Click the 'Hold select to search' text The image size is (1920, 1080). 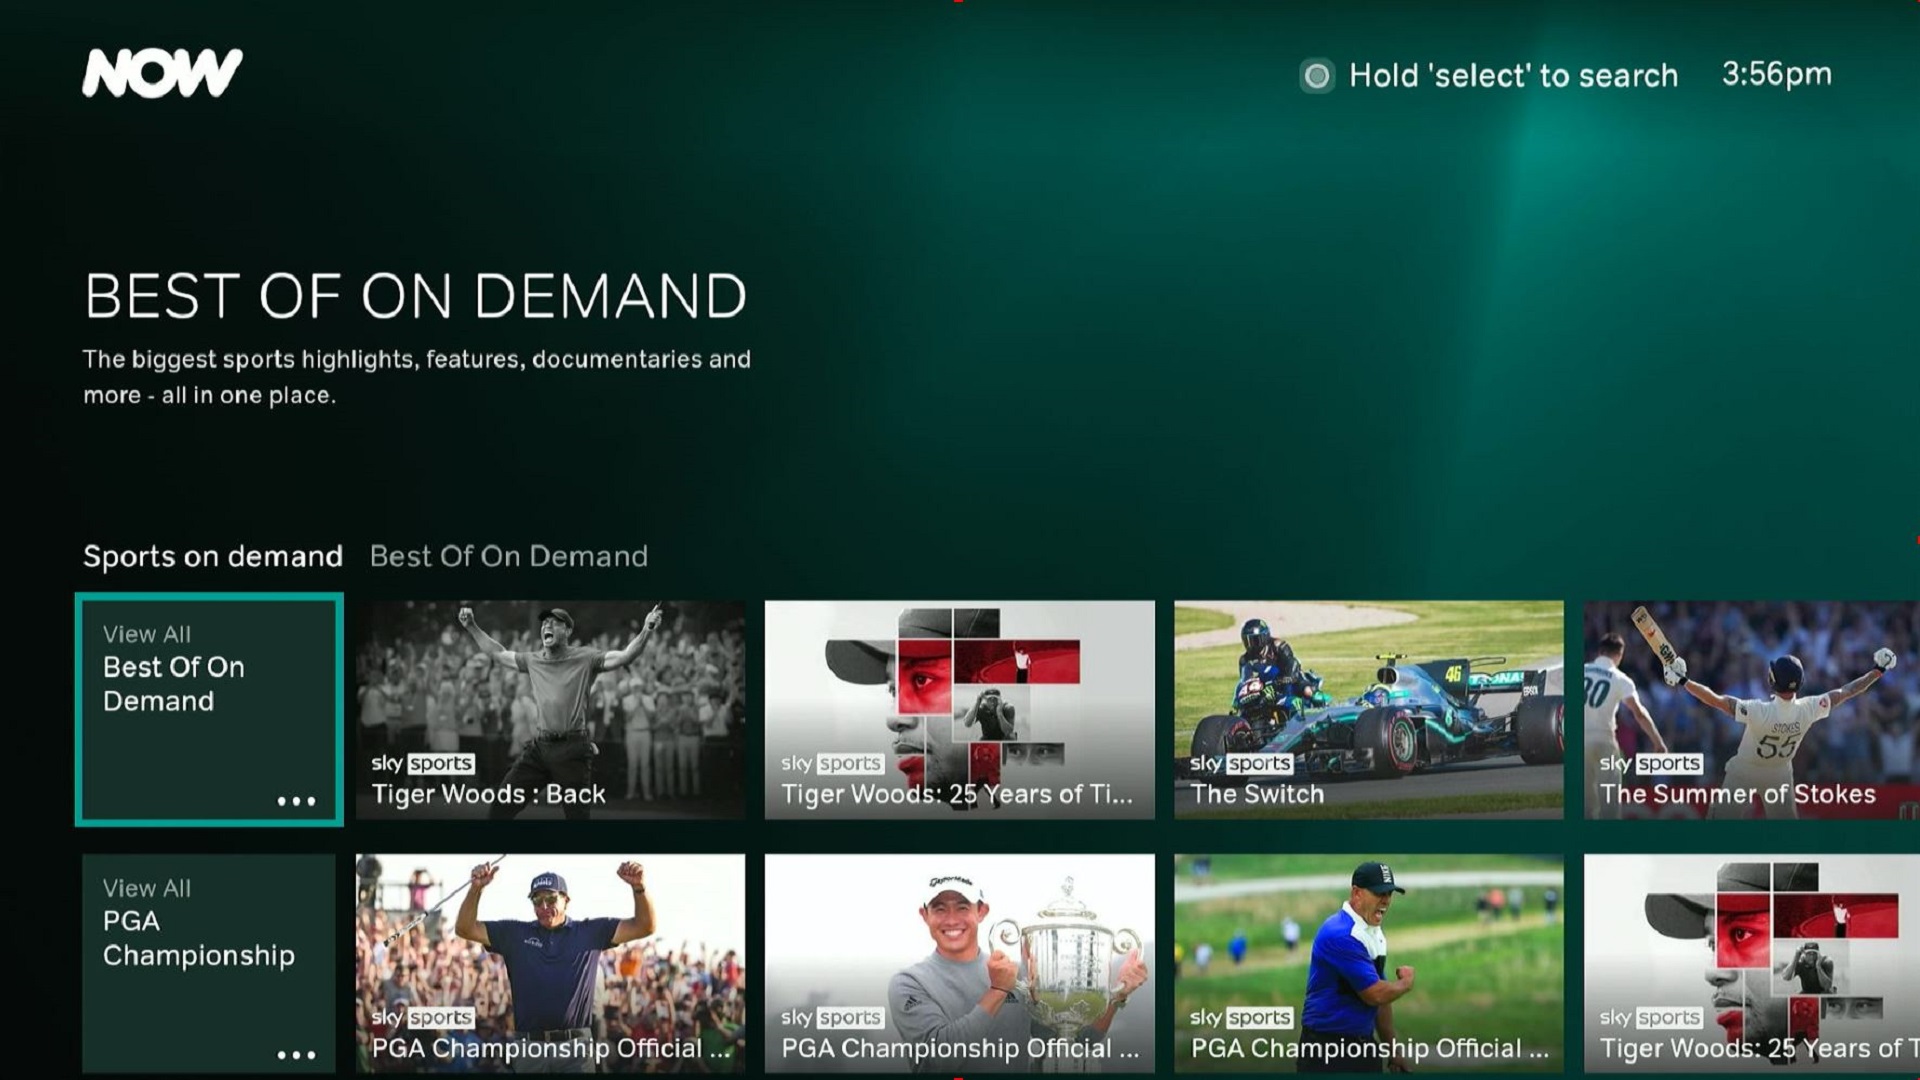tap(1513, 75)
